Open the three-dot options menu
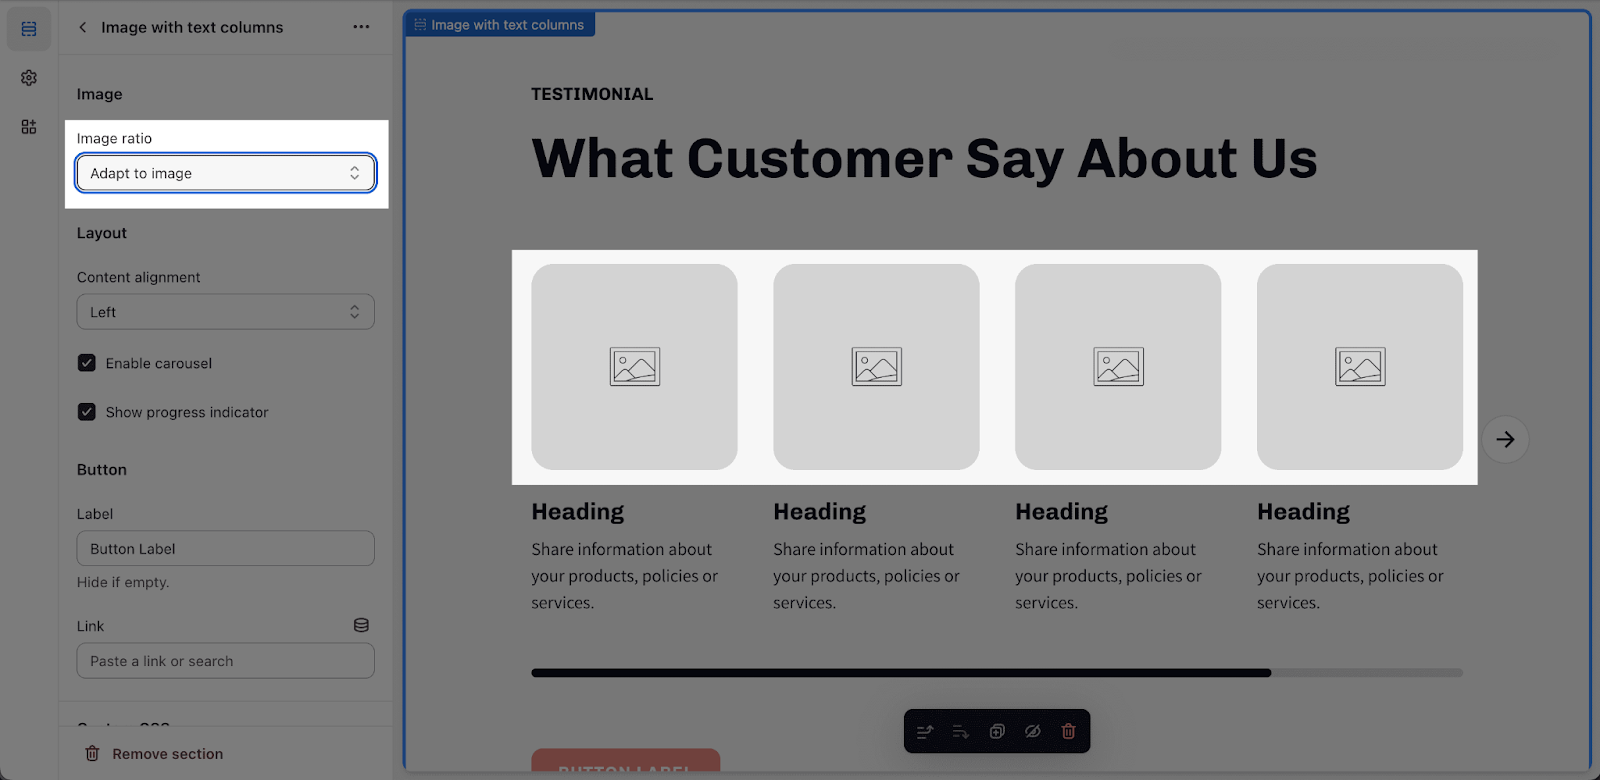This screenshot has width=1600, height=780. 361,27
